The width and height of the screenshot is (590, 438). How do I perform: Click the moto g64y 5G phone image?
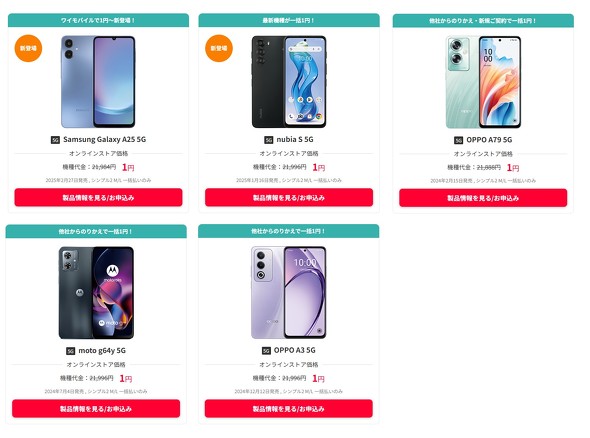click(x=96, y=292)
